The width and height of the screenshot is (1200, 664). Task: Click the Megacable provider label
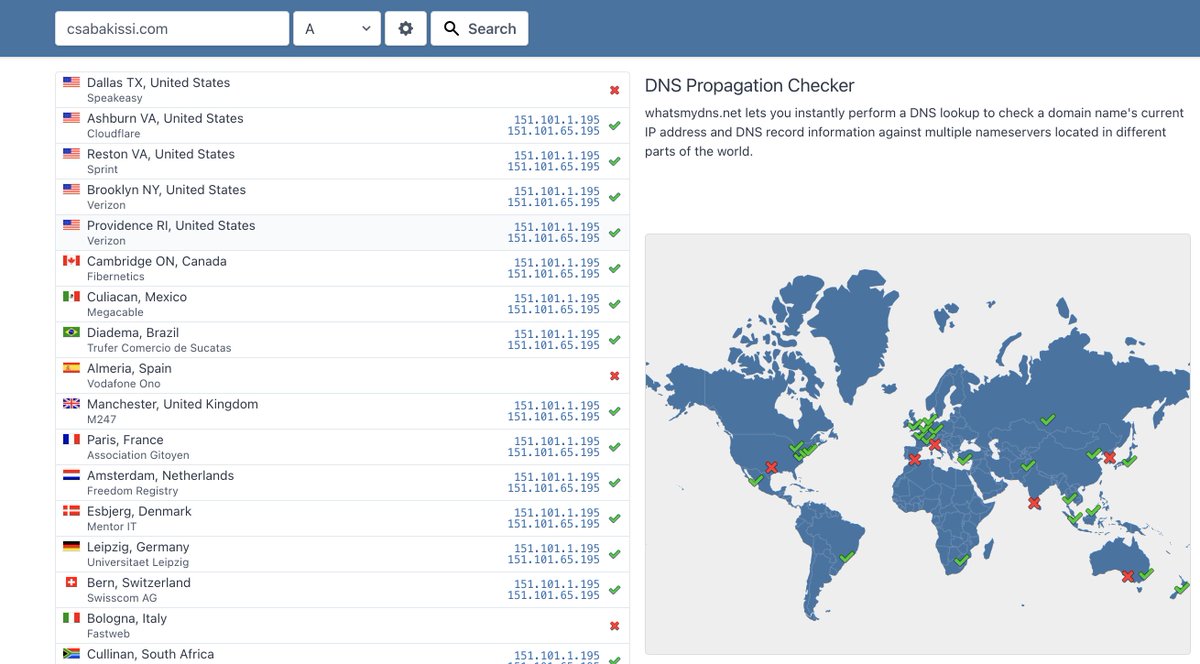tap(114, 313)
